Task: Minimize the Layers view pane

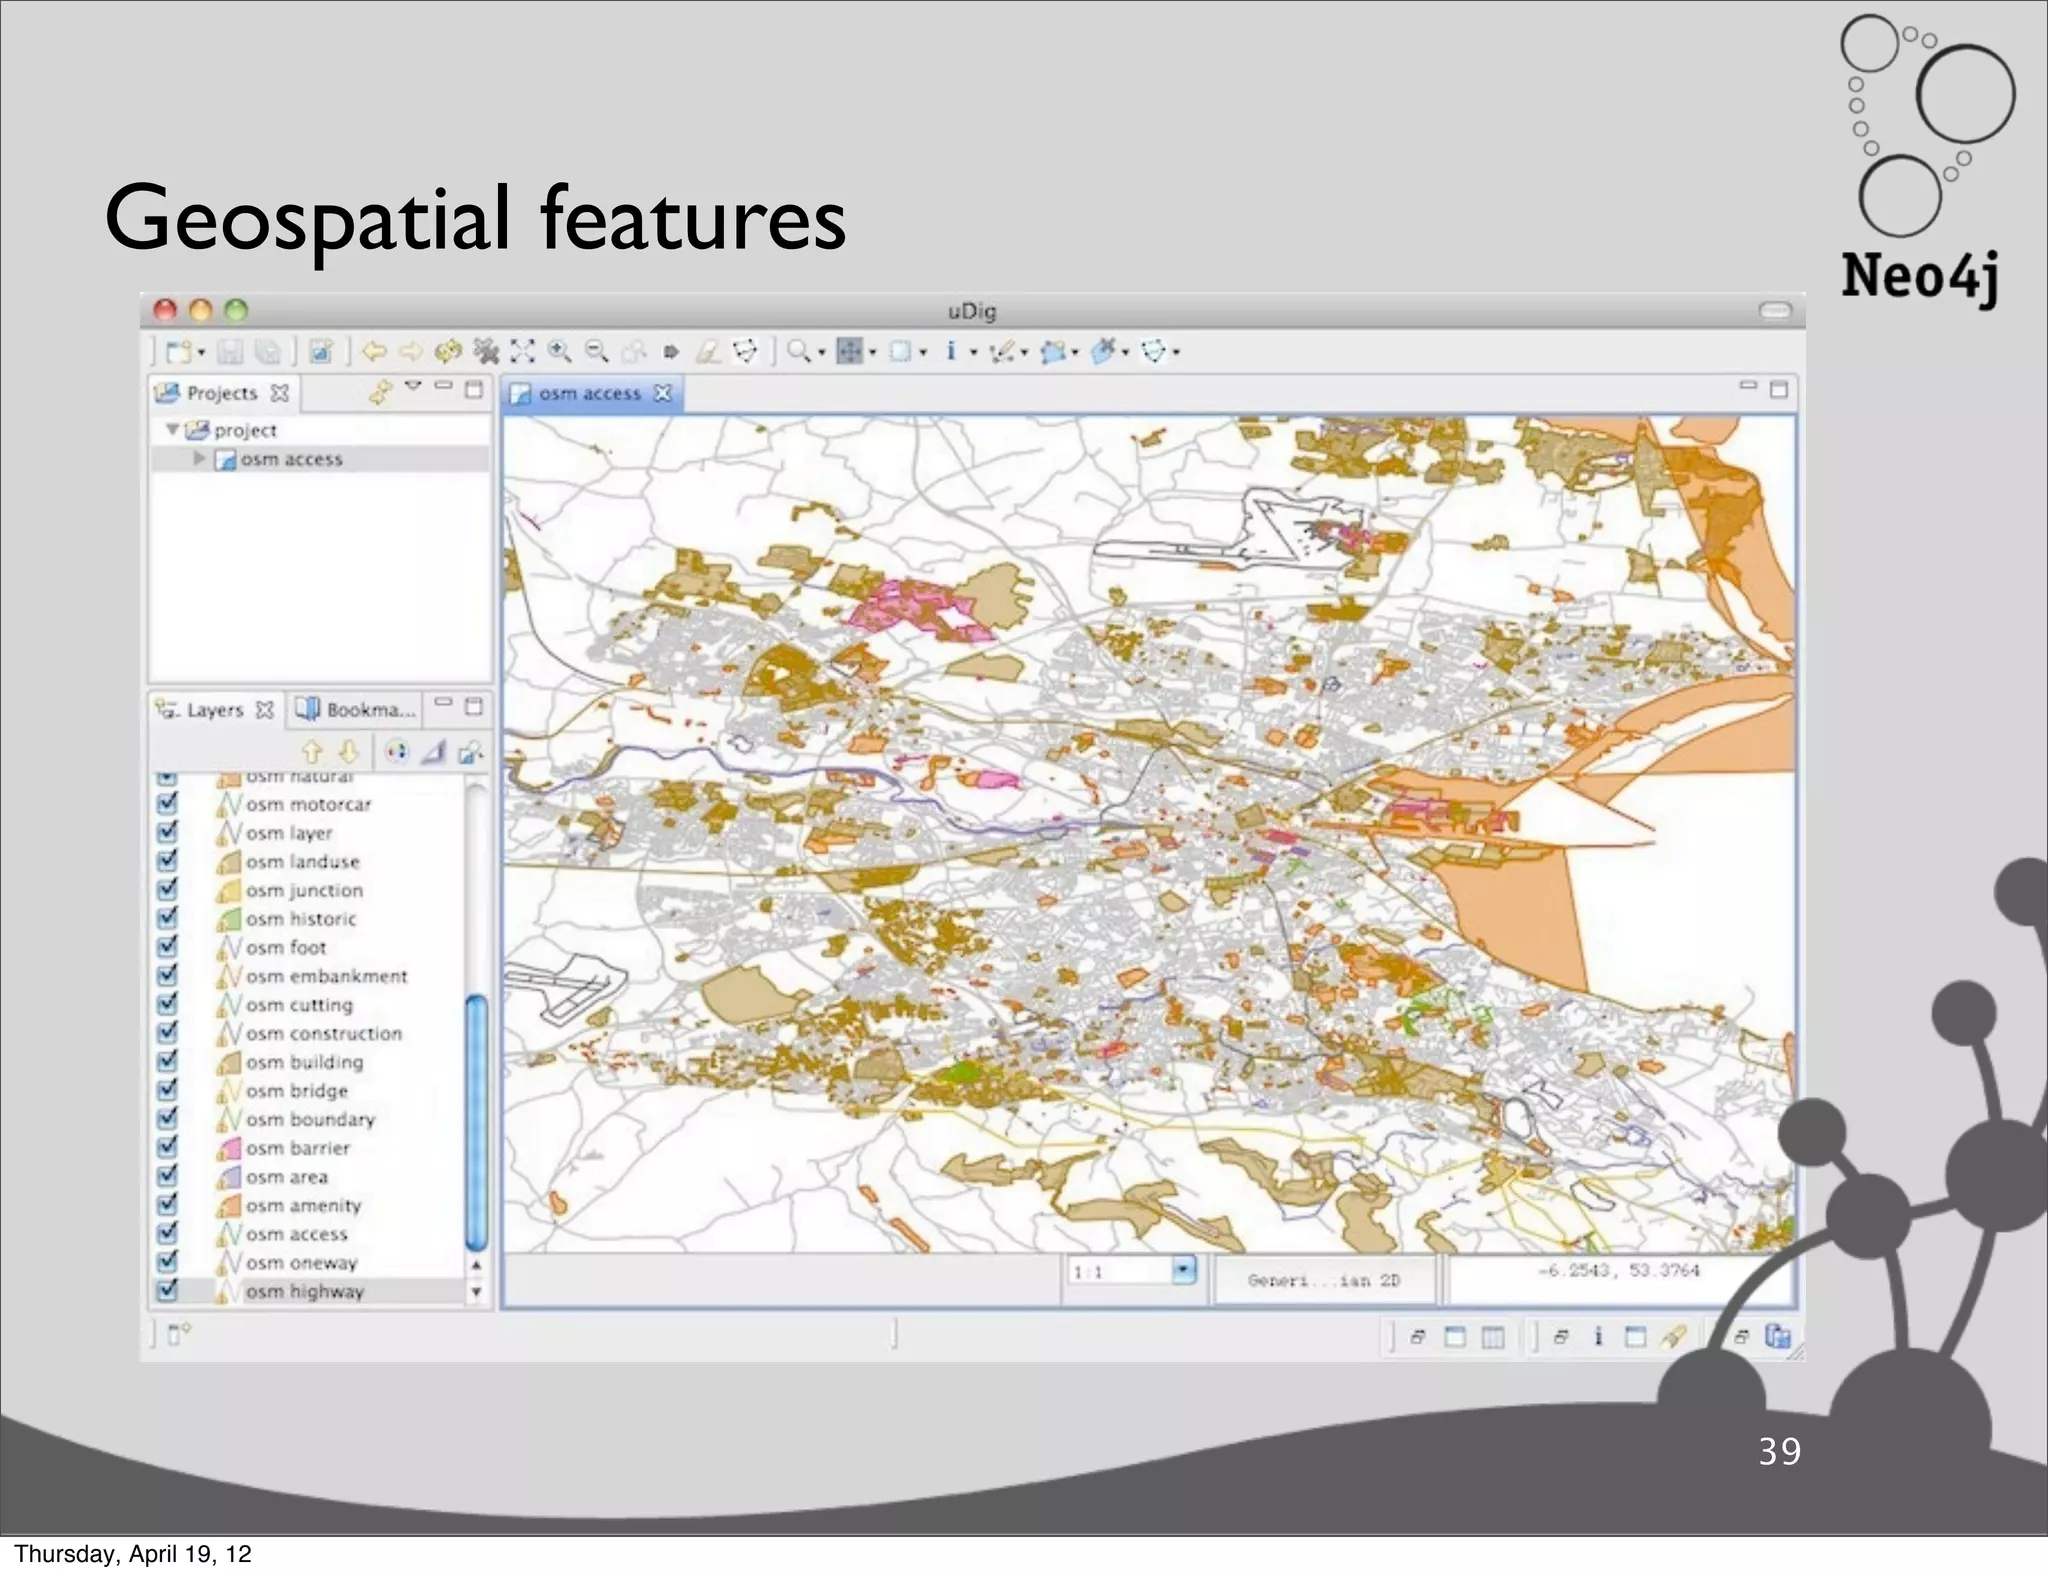Action: (444, 702)
